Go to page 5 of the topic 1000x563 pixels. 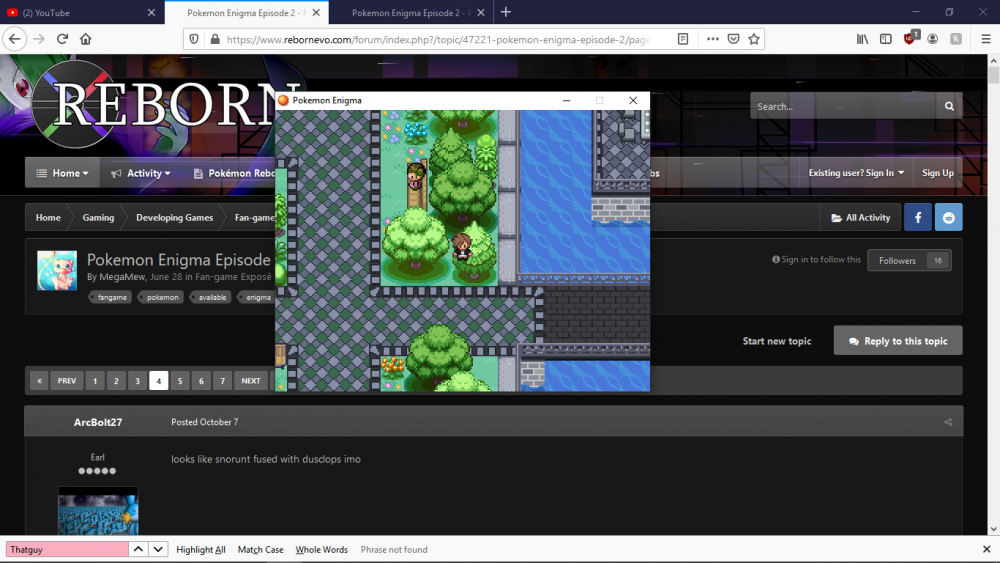point(180,381)
